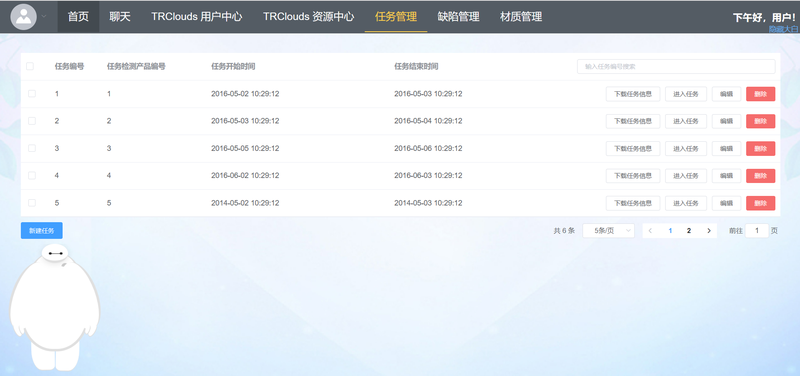Check the checkbox for task 2
Screen dimensions: 800x376
(32, 121)
